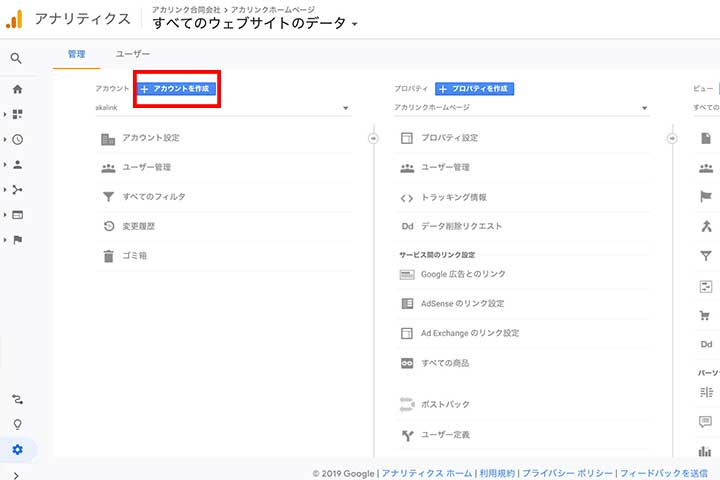The height and width of the screenshot is (480, 720).
Task: Open the akalink account dropdown
Action: click(223, 108)
